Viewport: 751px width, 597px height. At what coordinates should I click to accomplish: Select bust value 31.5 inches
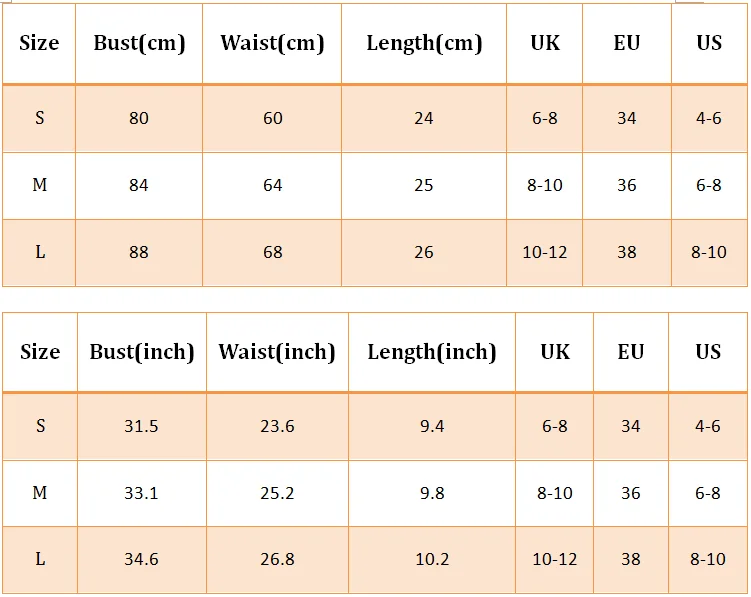click(x=142, y=426)
